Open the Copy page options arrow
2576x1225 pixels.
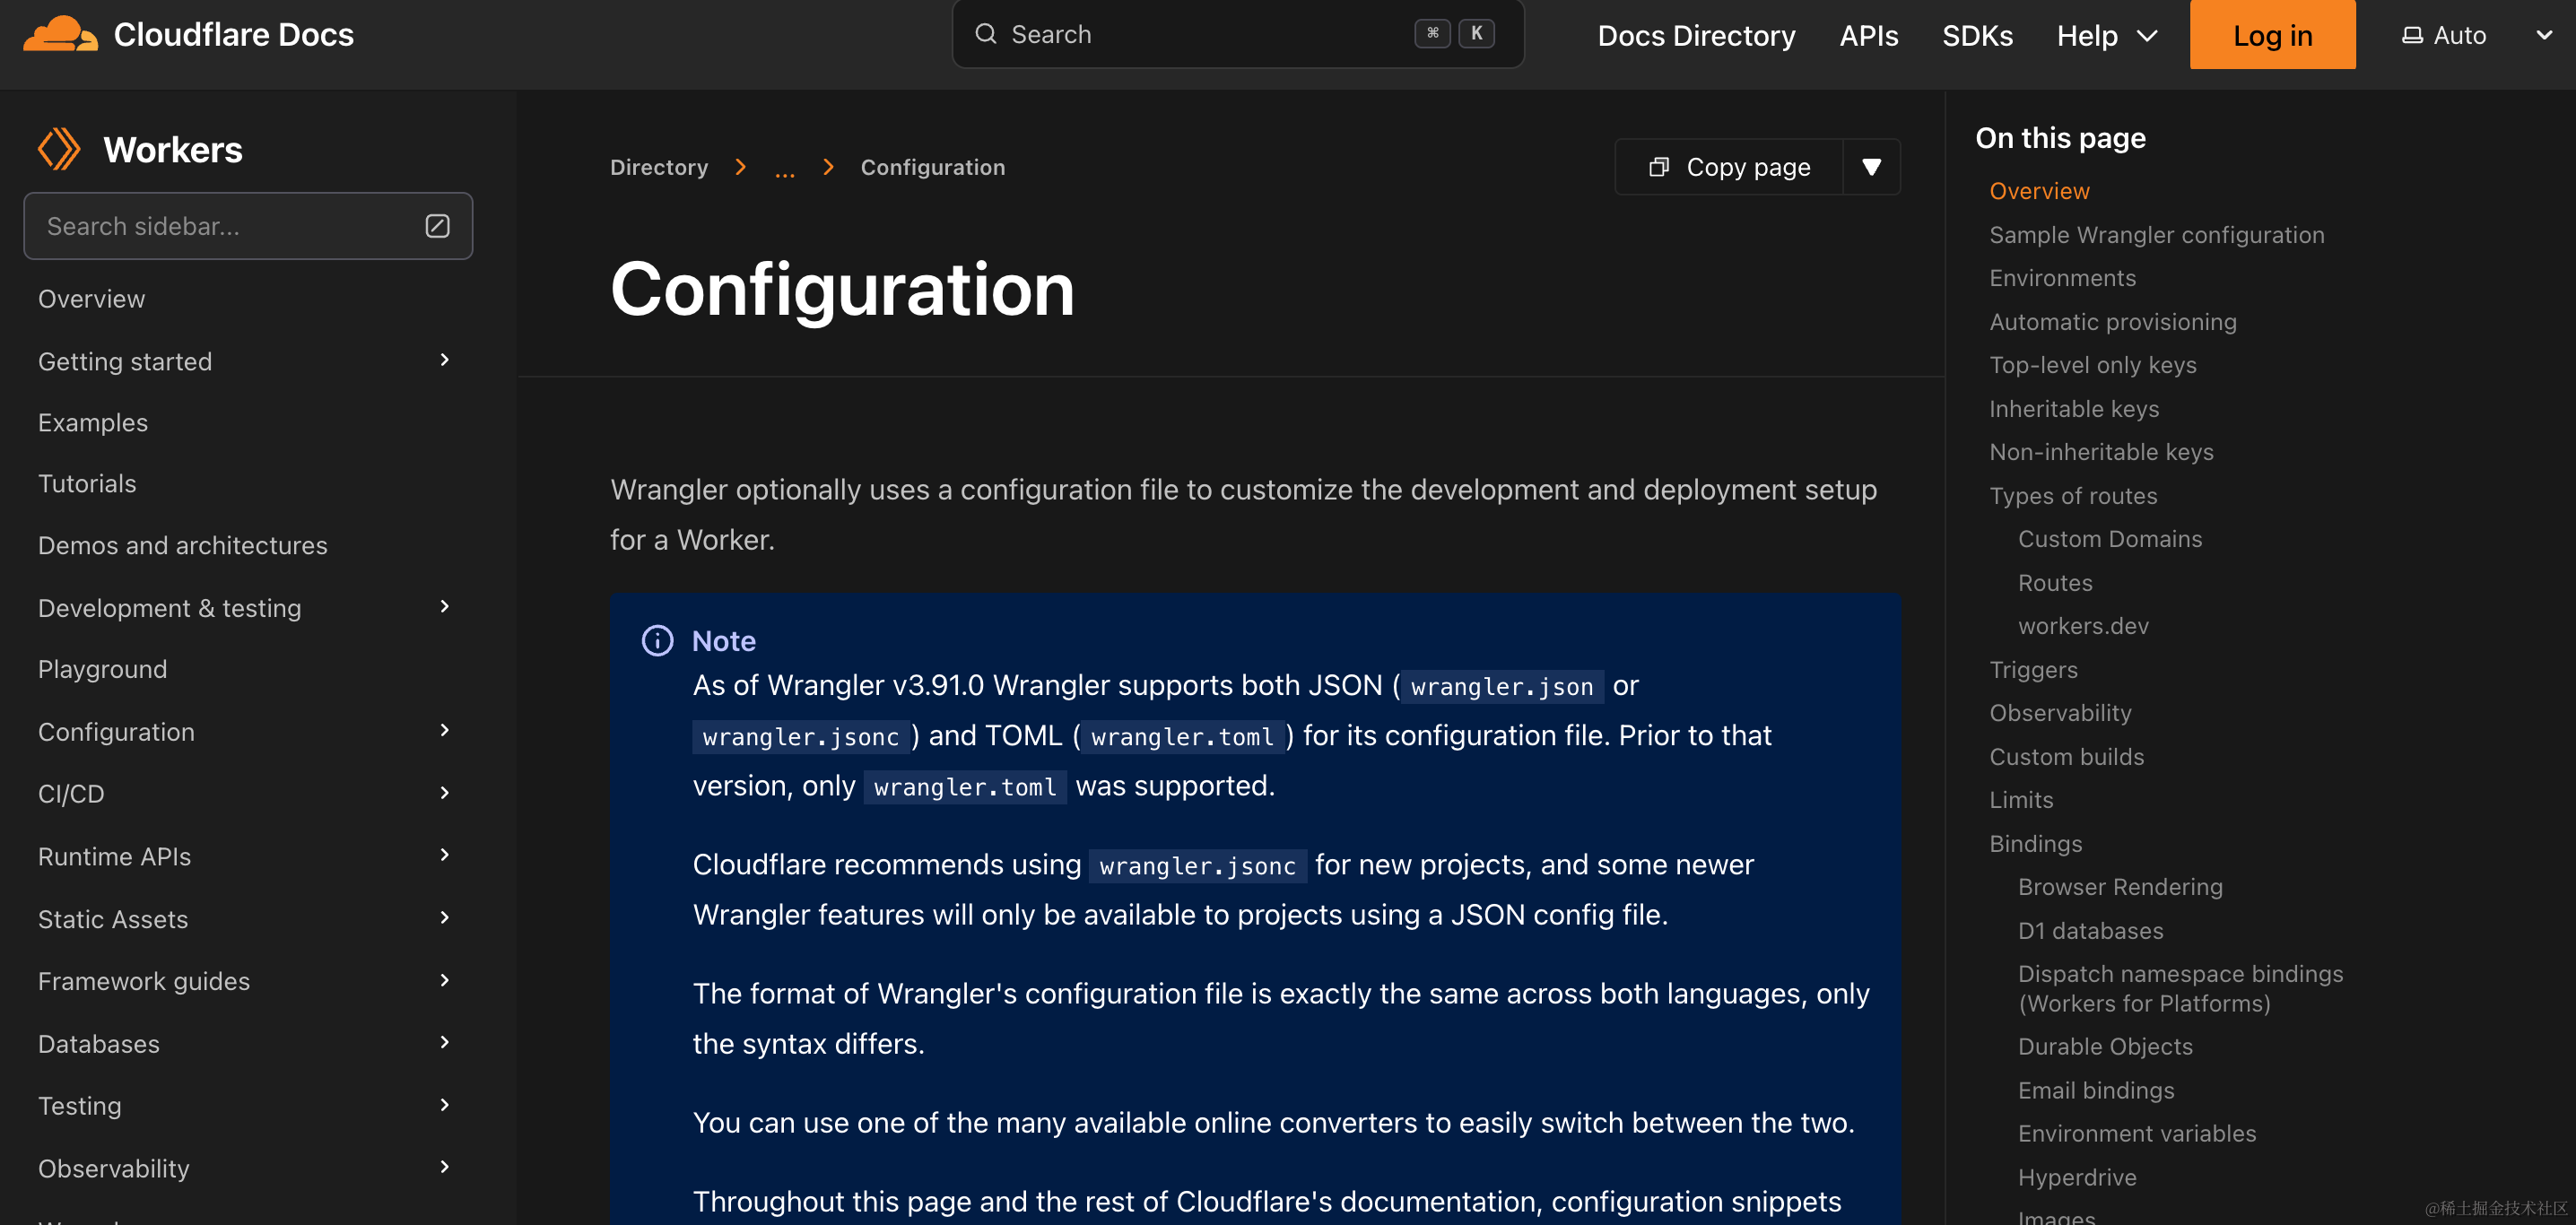pyautogui.click(x=1871, y=167)
